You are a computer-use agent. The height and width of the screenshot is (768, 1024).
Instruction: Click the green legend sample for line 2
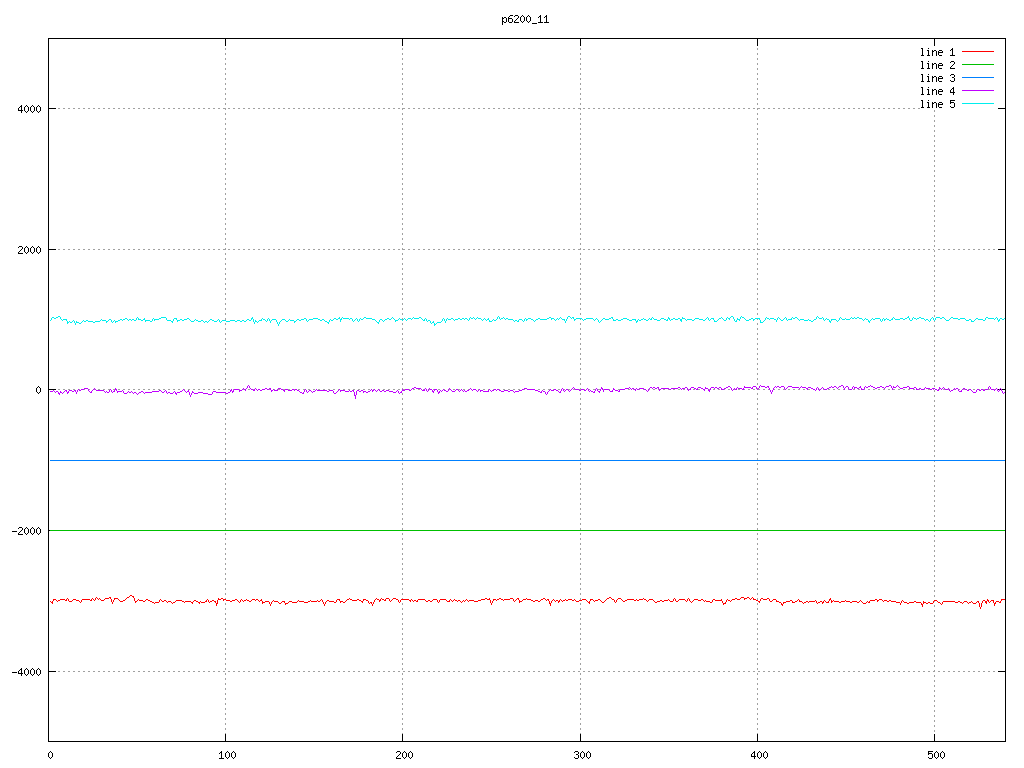point(978,65)
